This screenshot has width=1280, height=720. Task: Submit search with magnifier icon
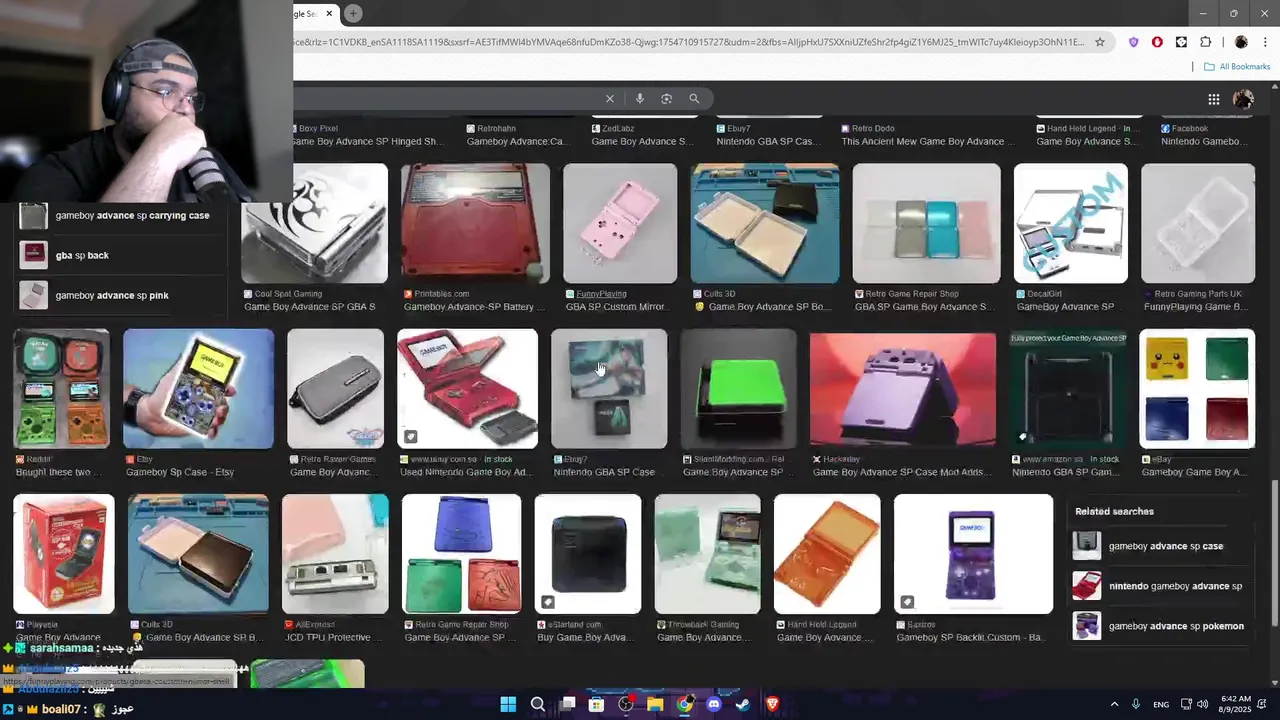(x=694, y=98)
